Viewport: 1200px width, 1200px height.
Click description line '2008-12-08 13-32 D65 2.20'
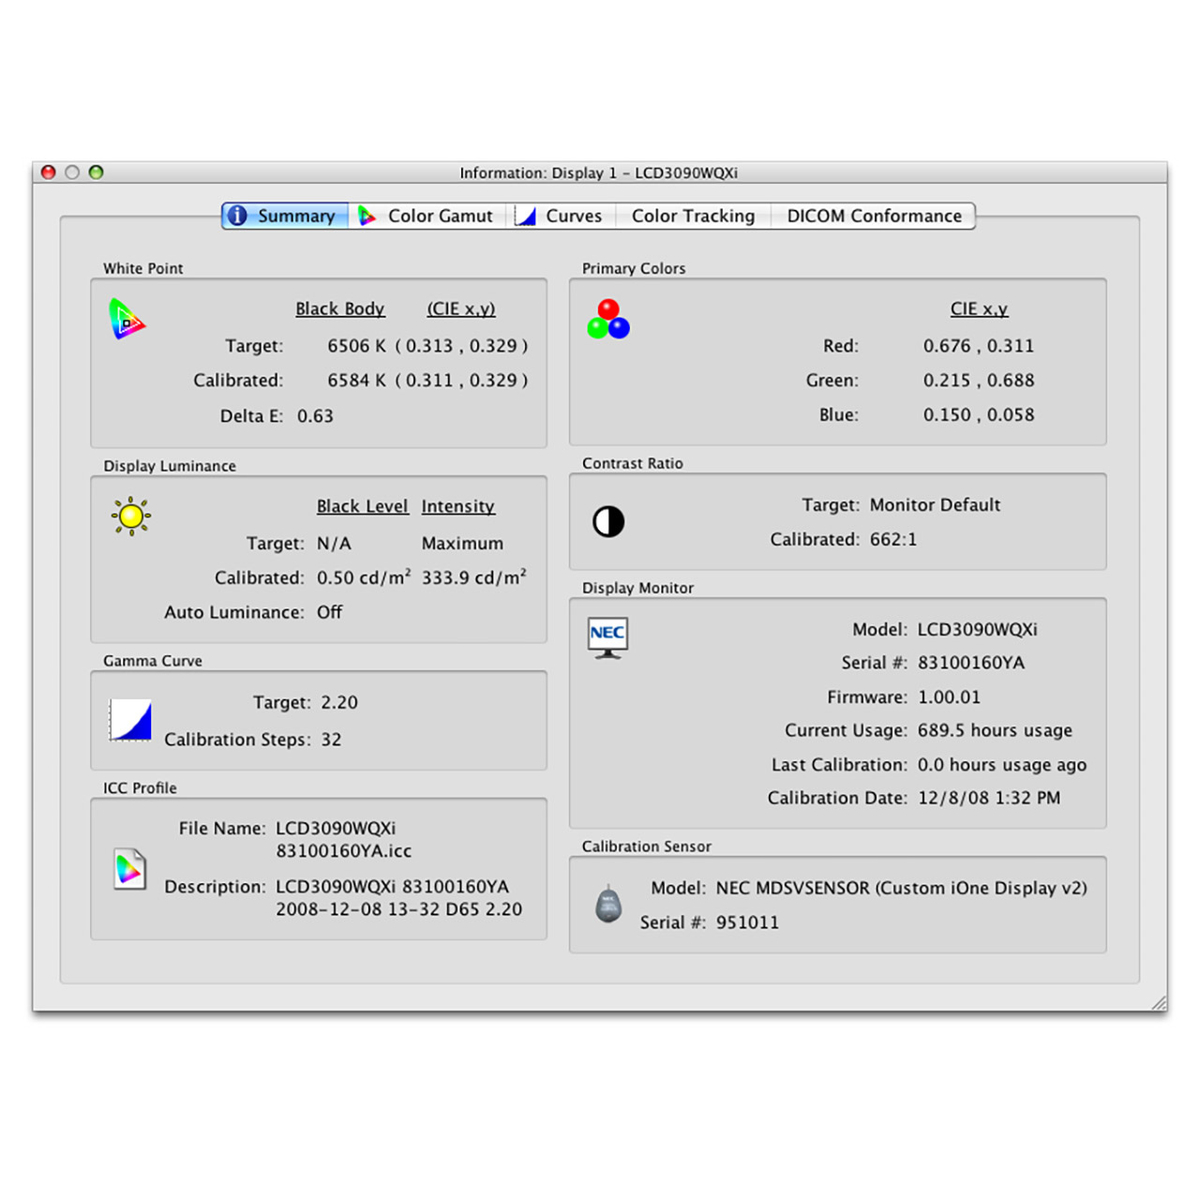point(399,909)
